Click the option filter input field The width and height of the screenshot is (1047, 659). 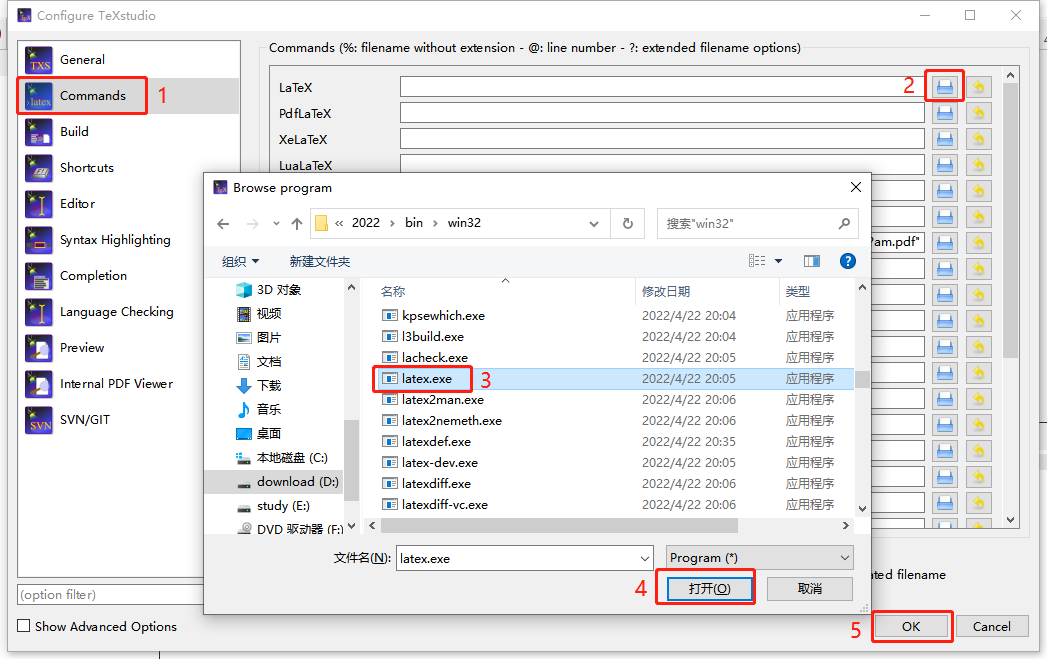tap(111, 594)
